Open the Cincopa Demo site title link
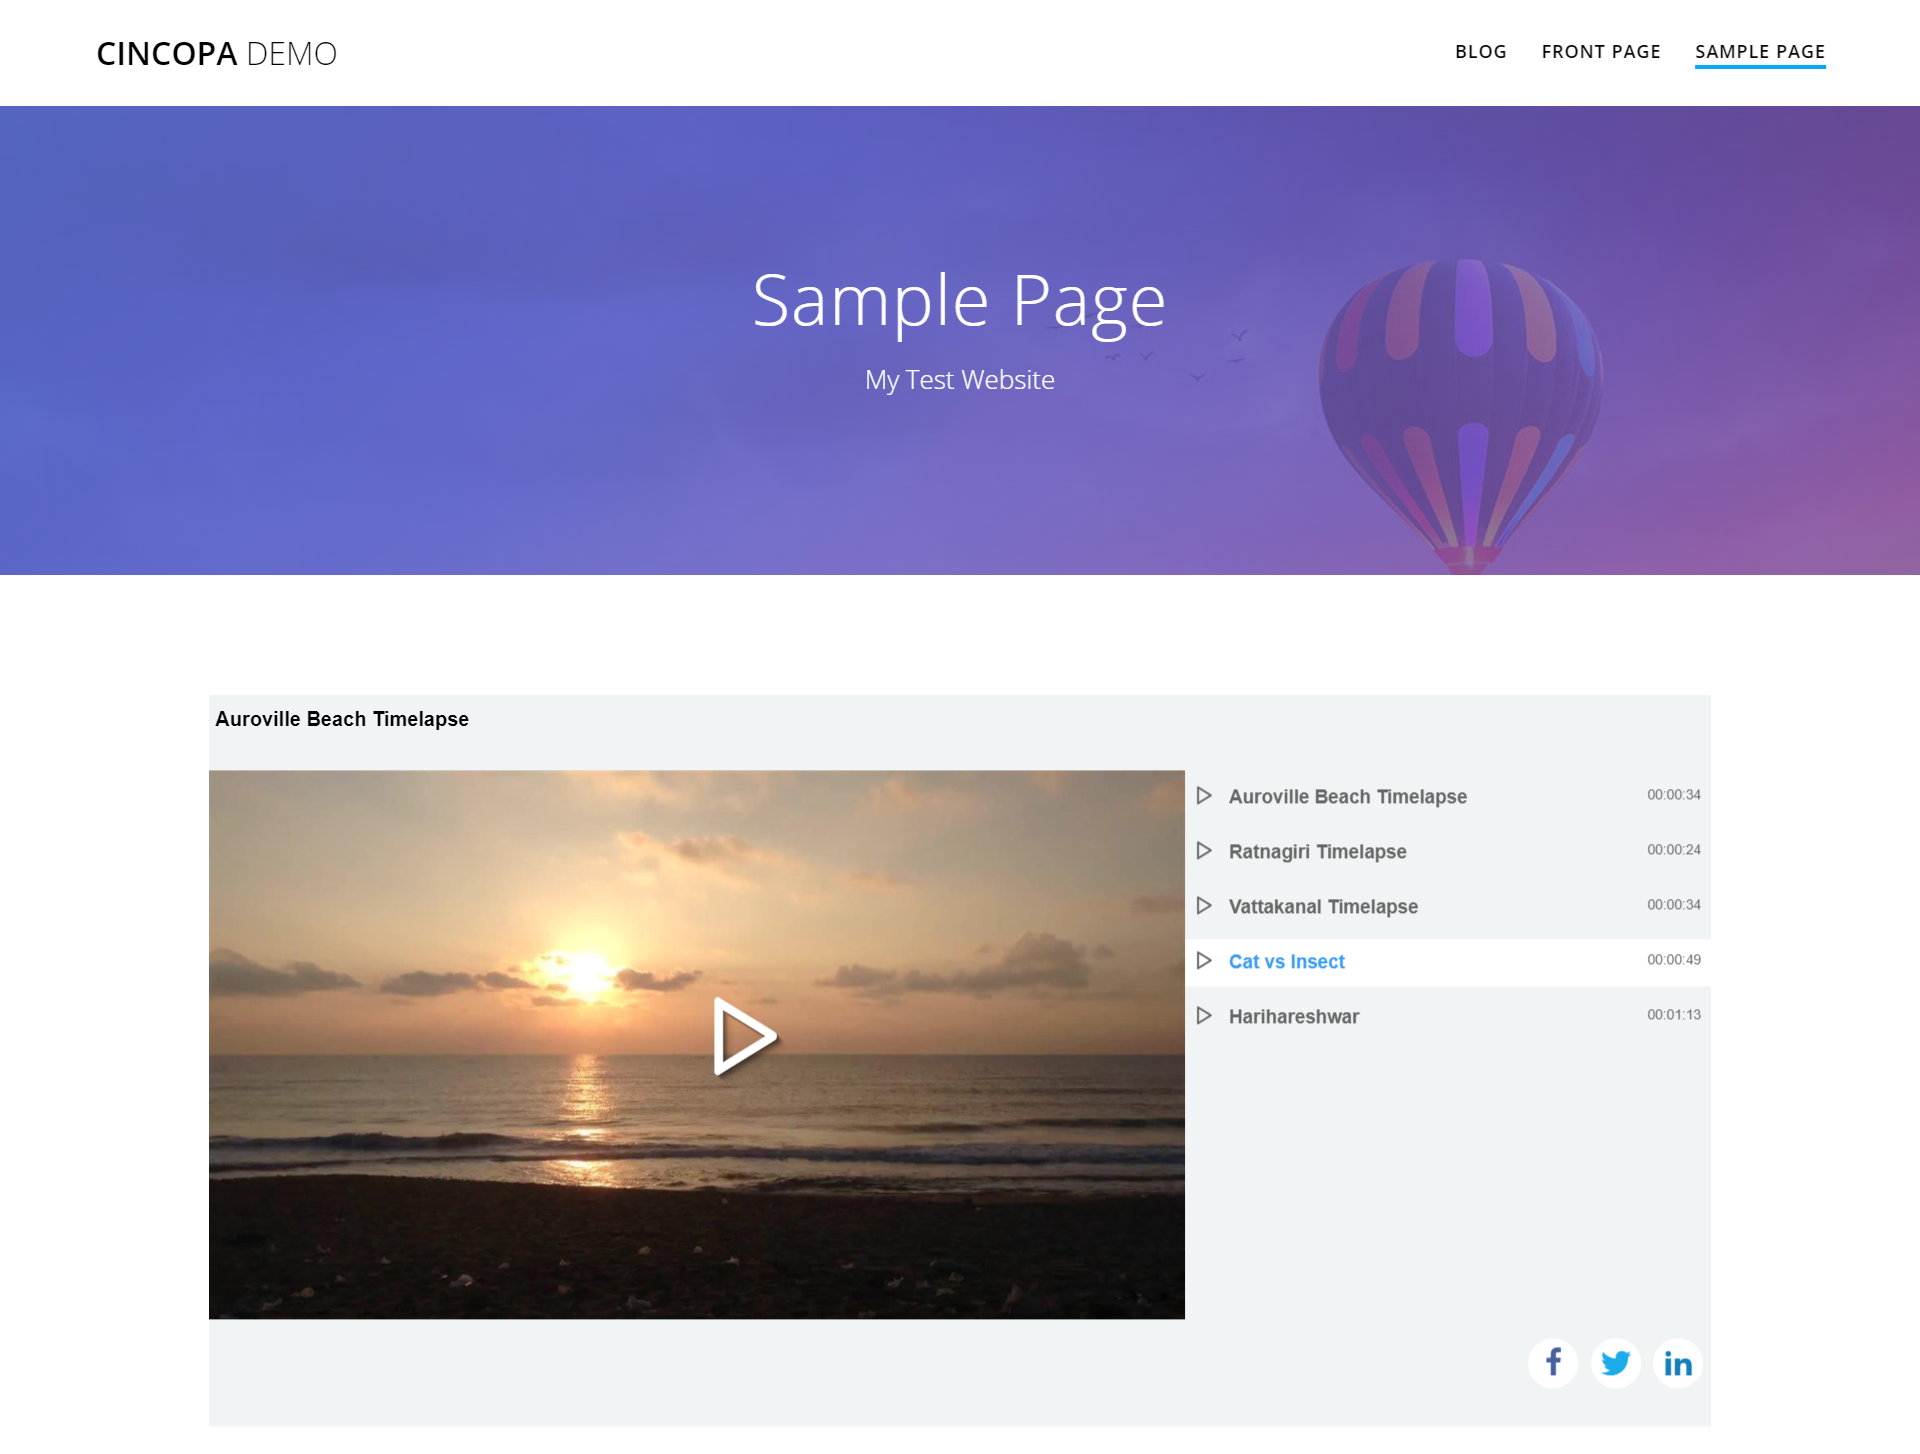This screenshot has width=1920, height=1454. (x=216, y=54)
